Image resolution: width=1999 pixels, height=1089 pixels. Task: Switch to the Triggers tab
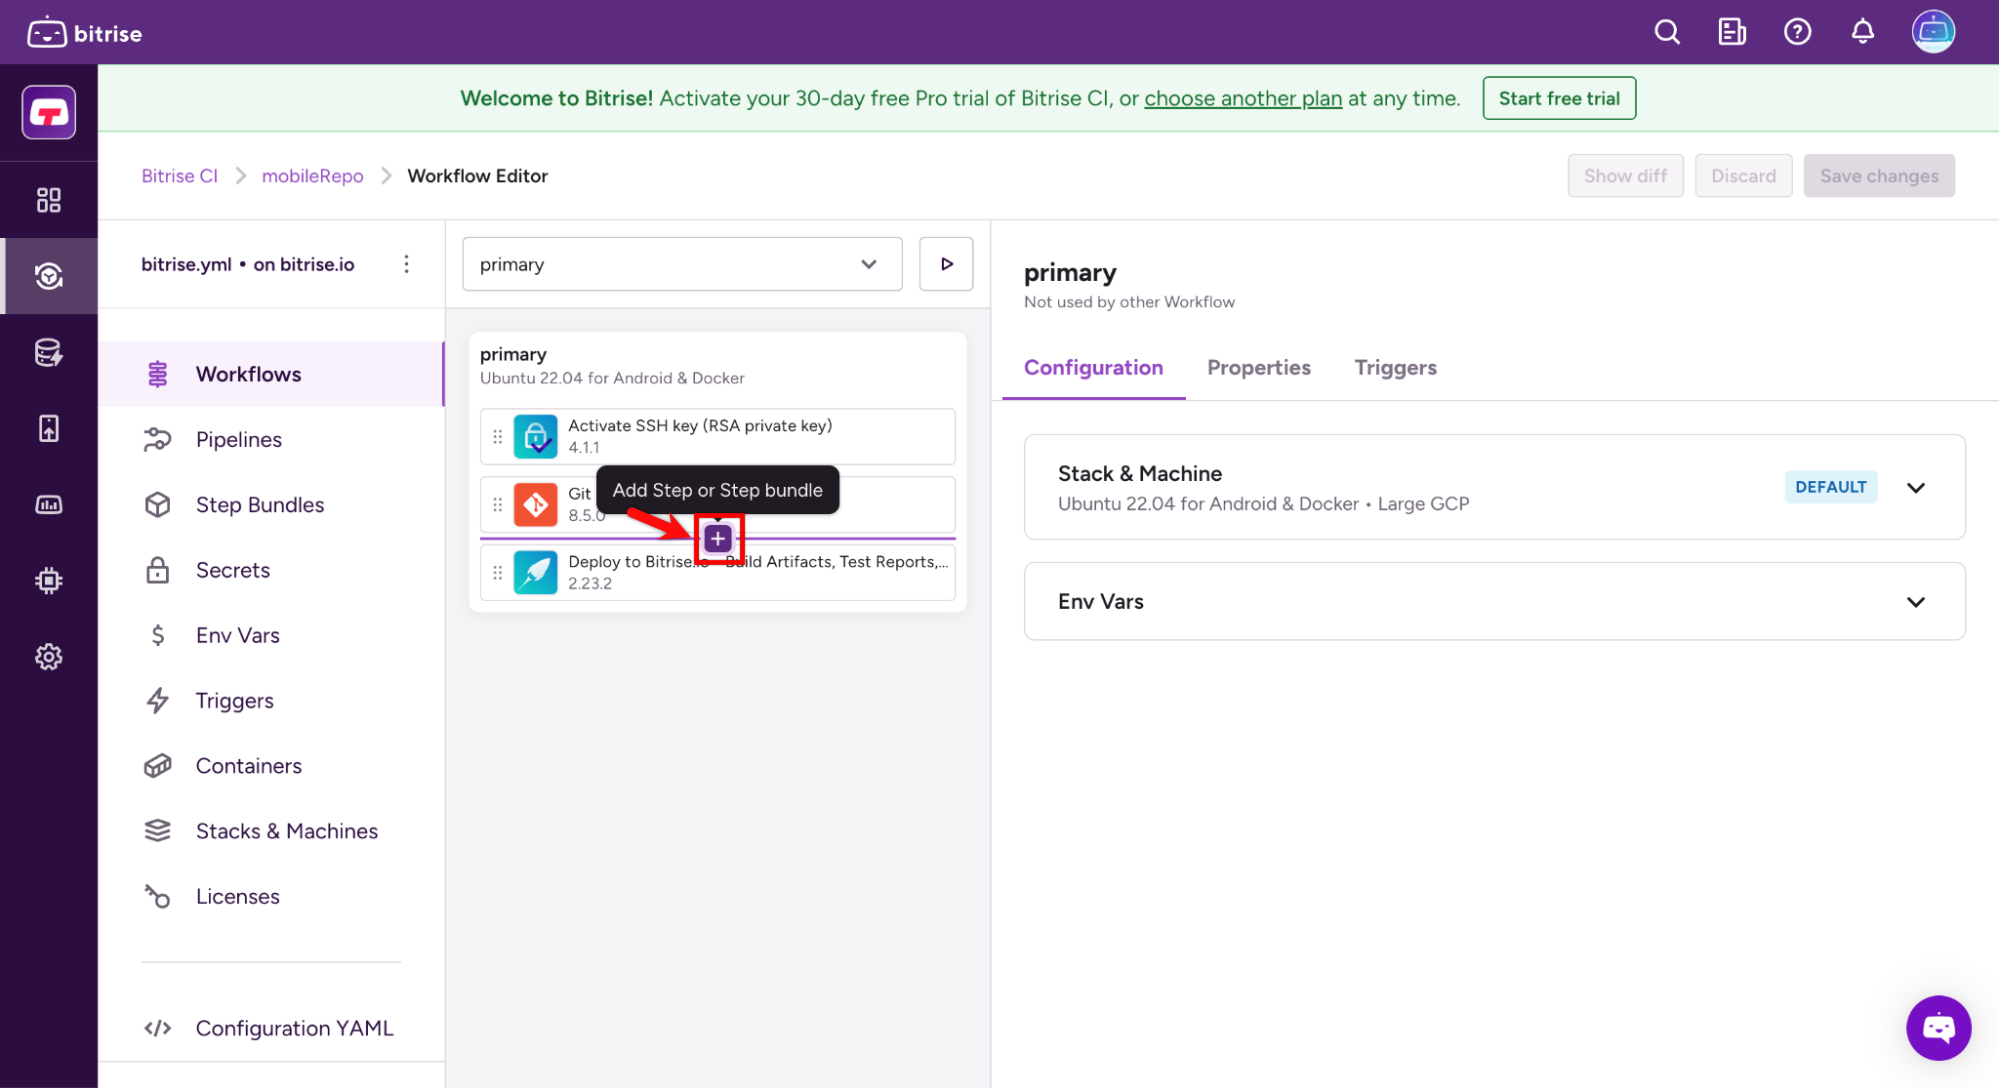[x=1395, y=368]
